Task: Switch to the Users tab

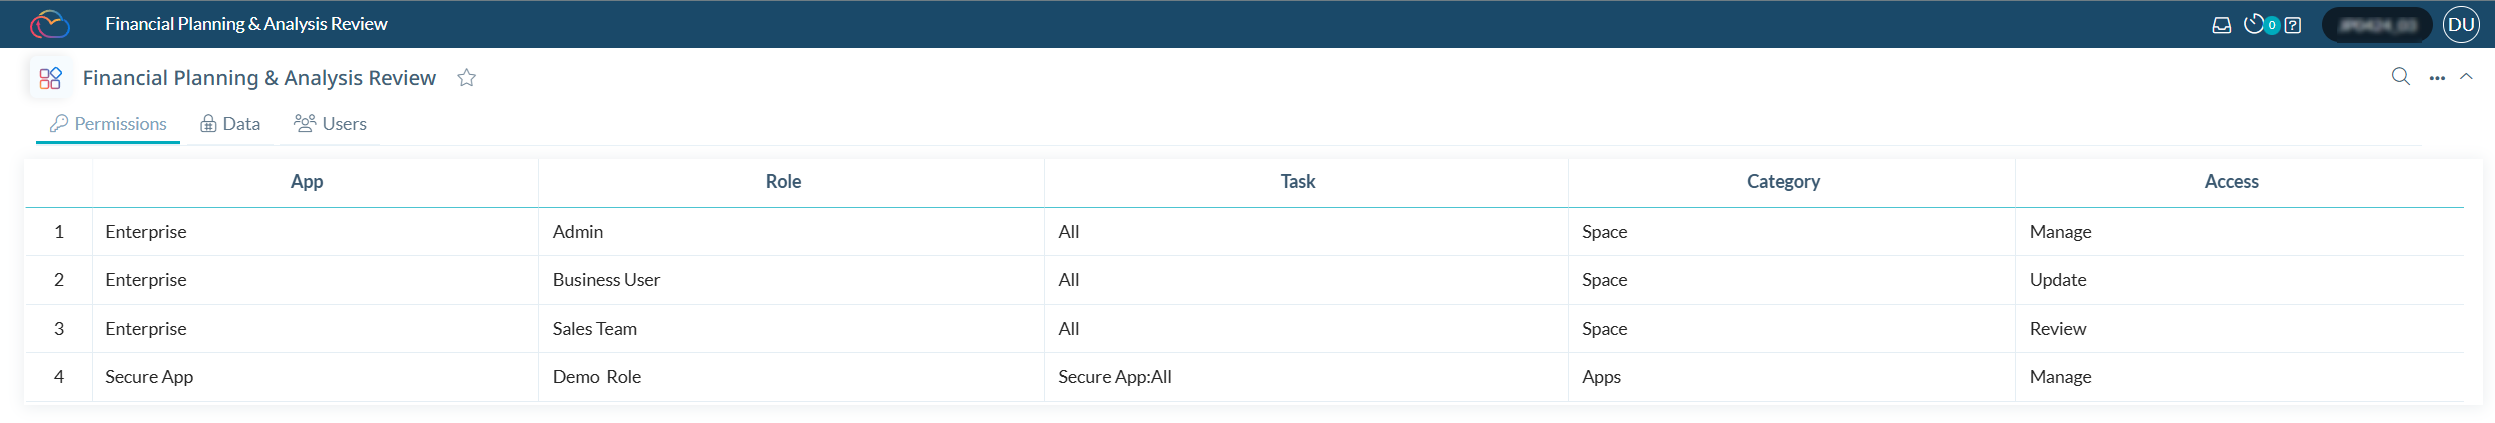Action: (x=330, y=124)
